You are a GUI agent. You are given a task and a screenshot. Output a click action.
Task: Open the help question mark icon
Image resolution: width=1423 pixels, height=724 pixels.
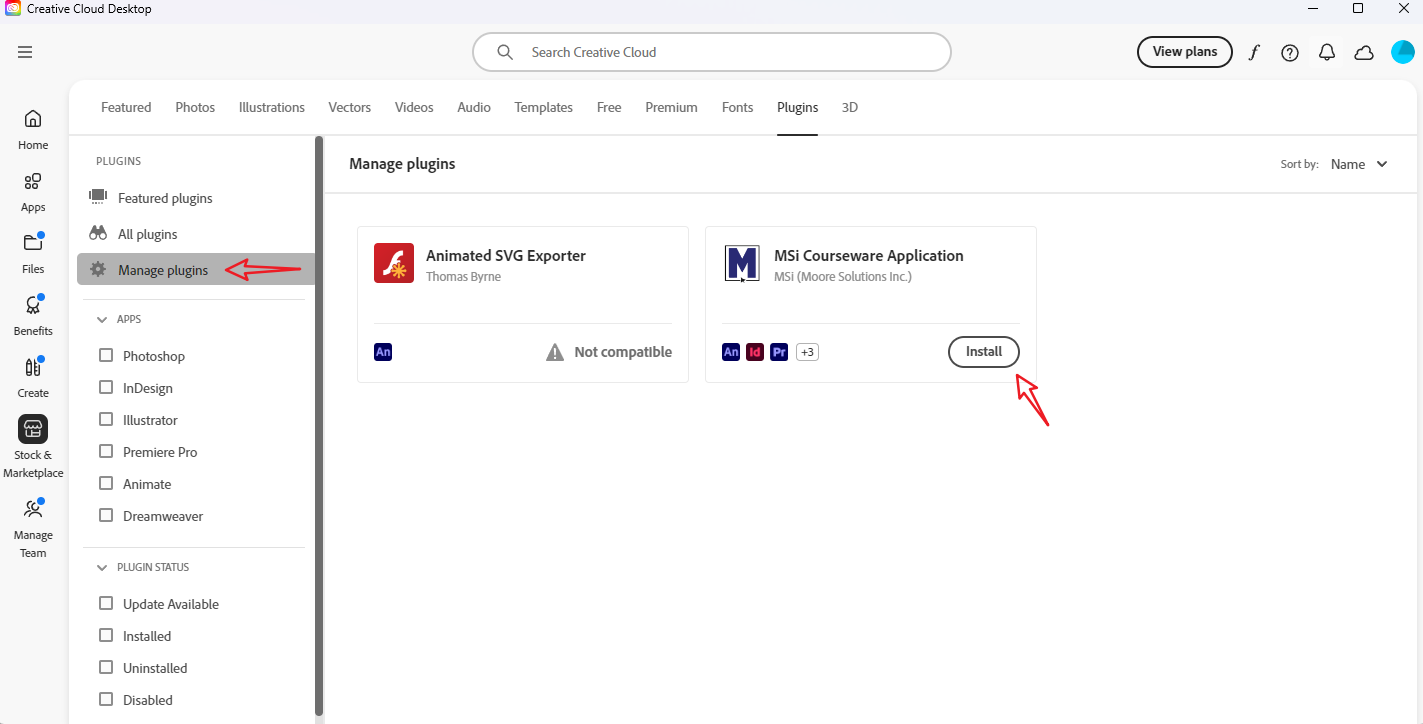click(x=1290, y=52)
